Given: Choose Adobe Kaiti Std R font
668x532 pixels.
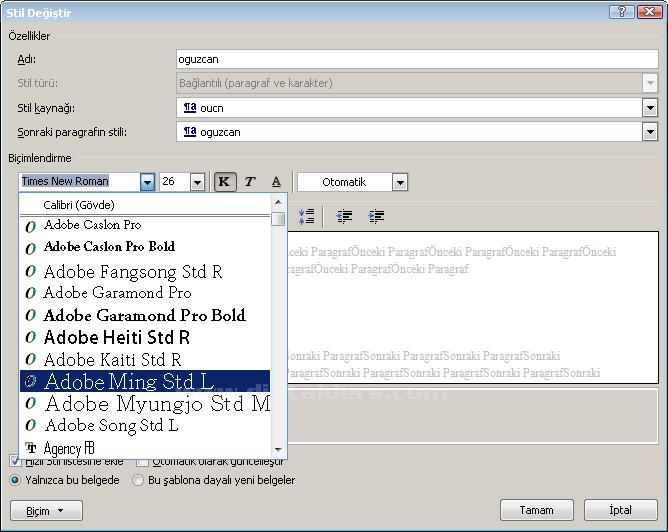Looking at the screenshot, I should pos(145,359).
